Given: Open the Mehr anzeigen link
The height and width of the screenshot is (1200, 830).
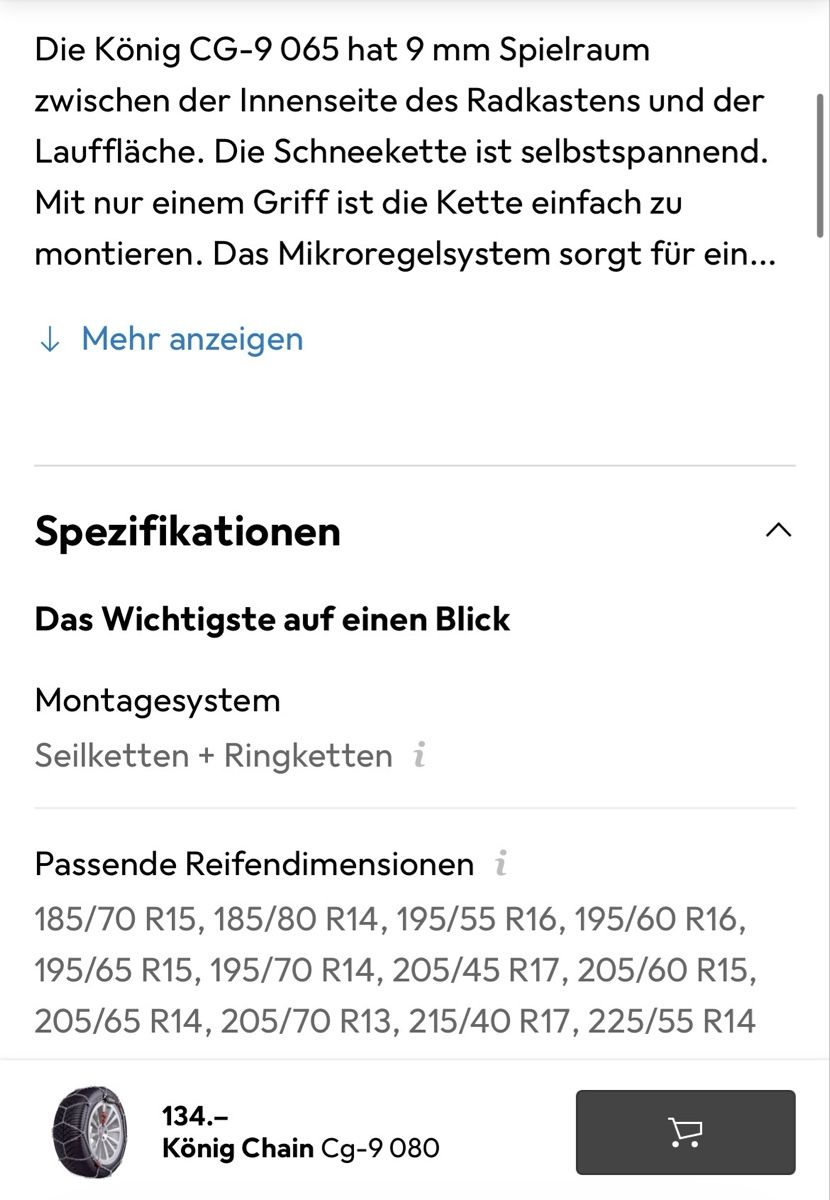Looking at the screenshot, I should [x=191, y=339].
